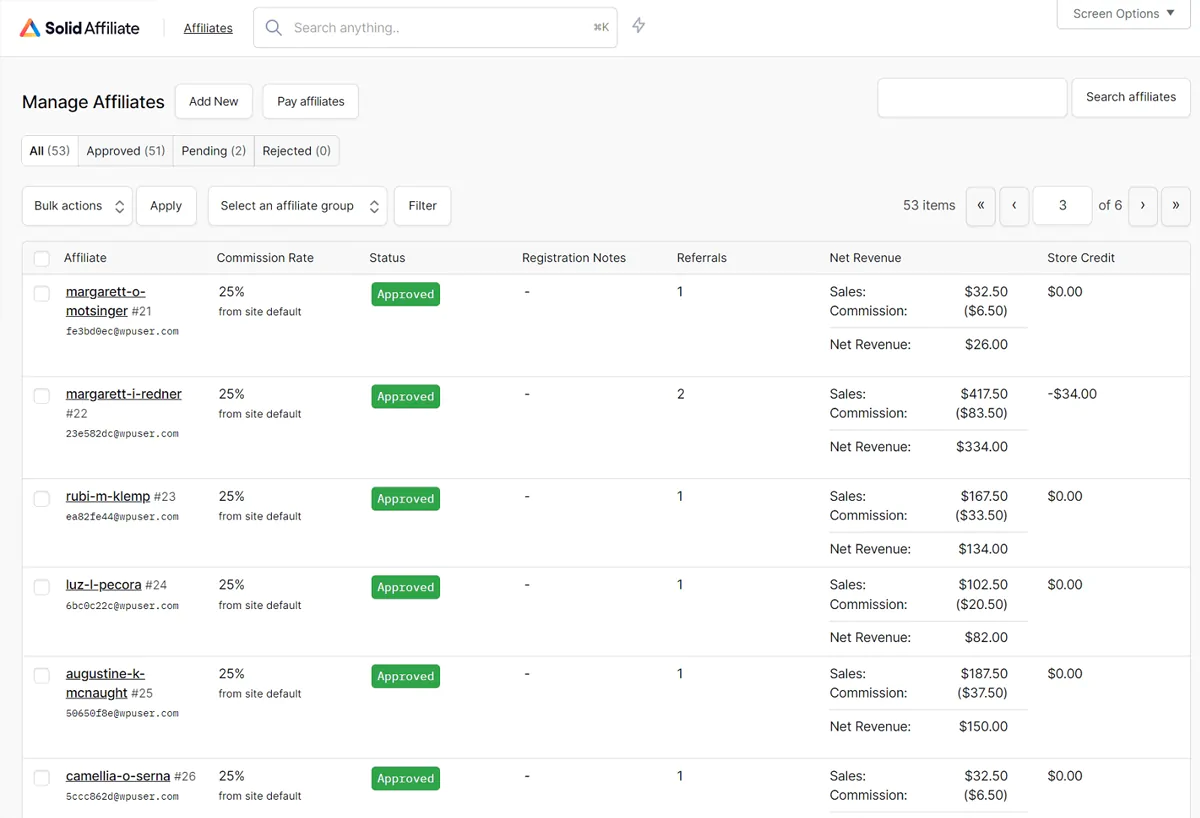The height and width of the screenshot is (818, 1200).
Task: Show the Approved (51) affiliates tab
Action: tap(125, 151)
